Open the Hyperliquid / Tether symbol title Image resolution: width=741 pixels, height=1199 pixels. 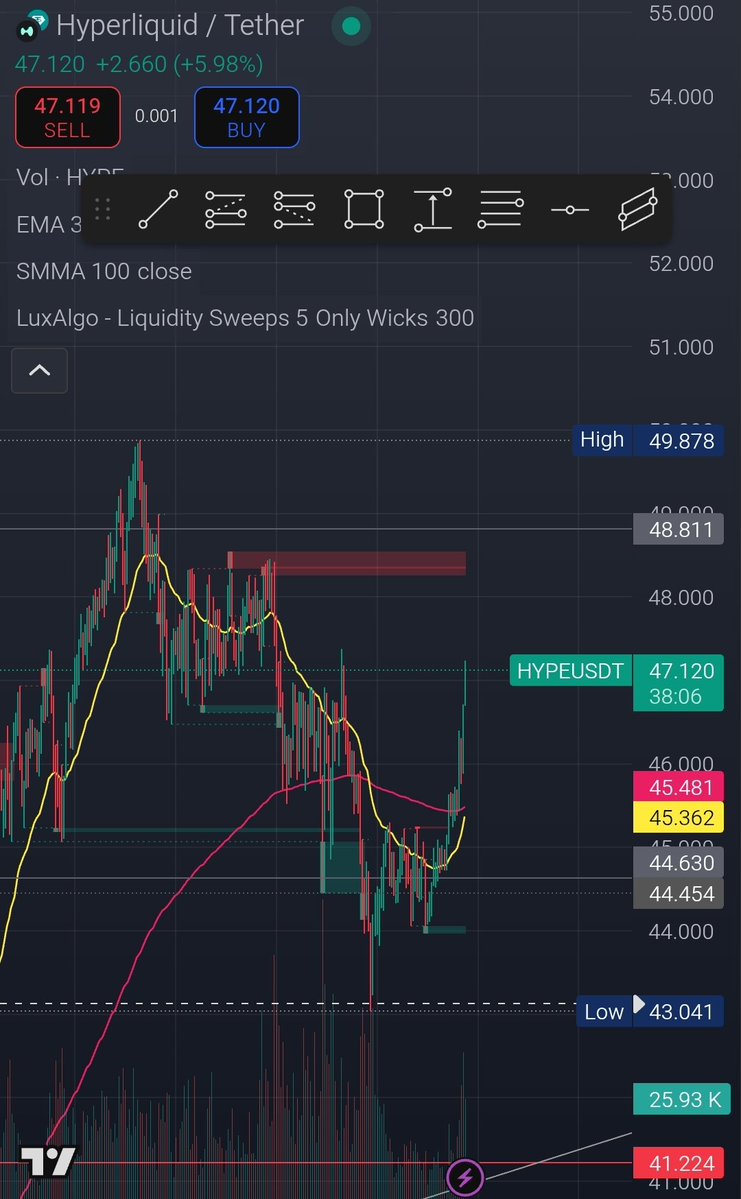tap(180, 25)
